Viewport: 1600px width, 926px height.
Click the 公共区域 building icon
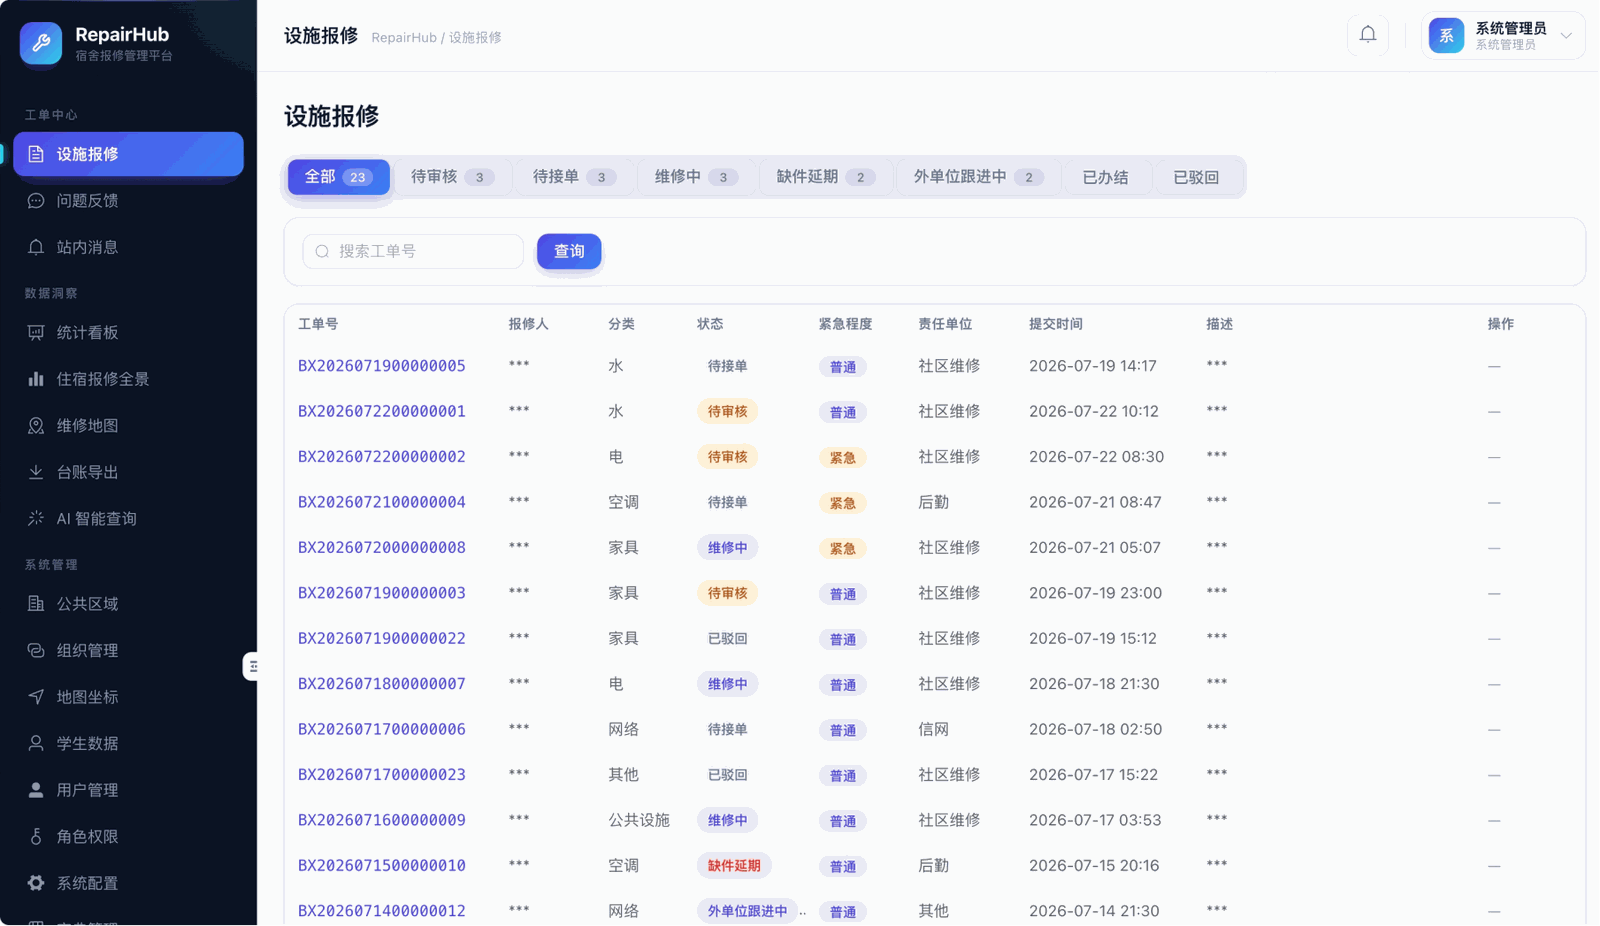pyautogui.click(x=36, y=604)
